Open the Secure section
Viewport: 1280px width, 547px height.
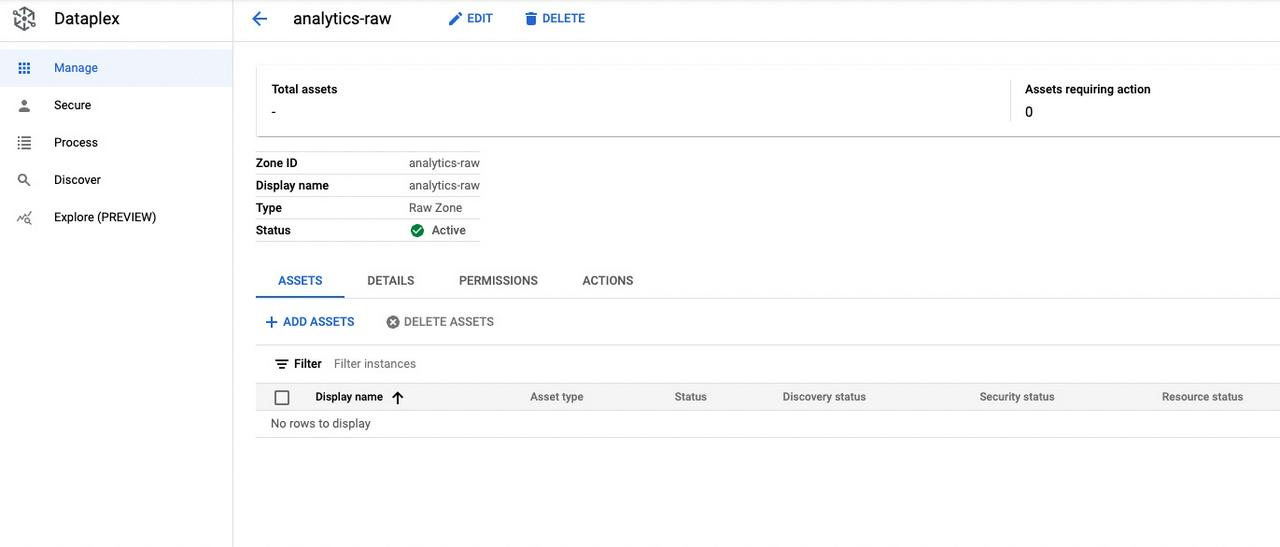(x=116, y=105)
